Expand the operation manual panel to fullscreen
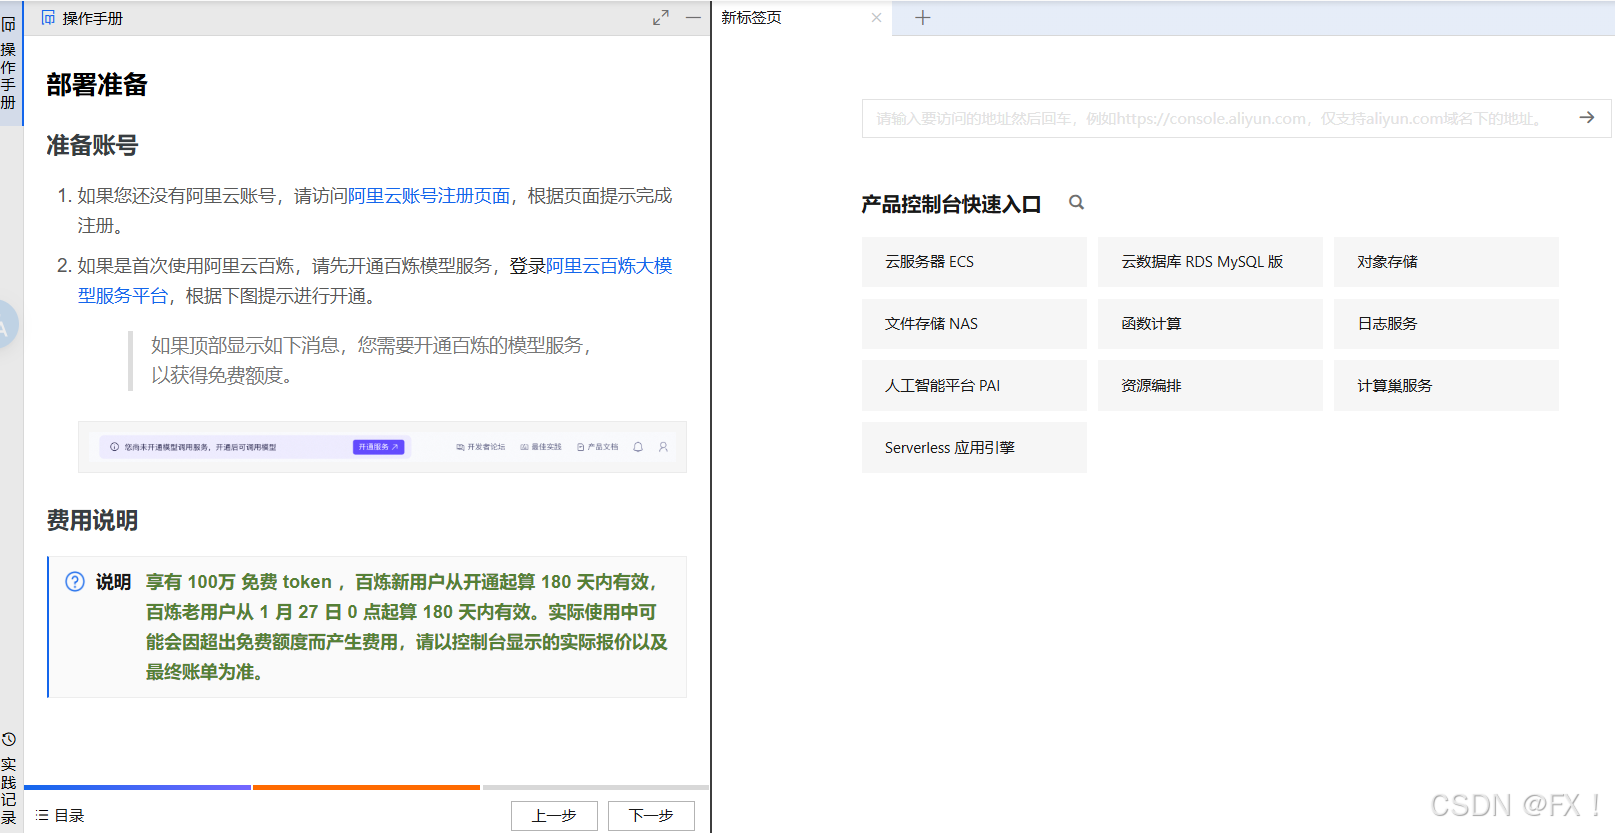Screen dimensions: 1615x833 (x=661, y=18)
